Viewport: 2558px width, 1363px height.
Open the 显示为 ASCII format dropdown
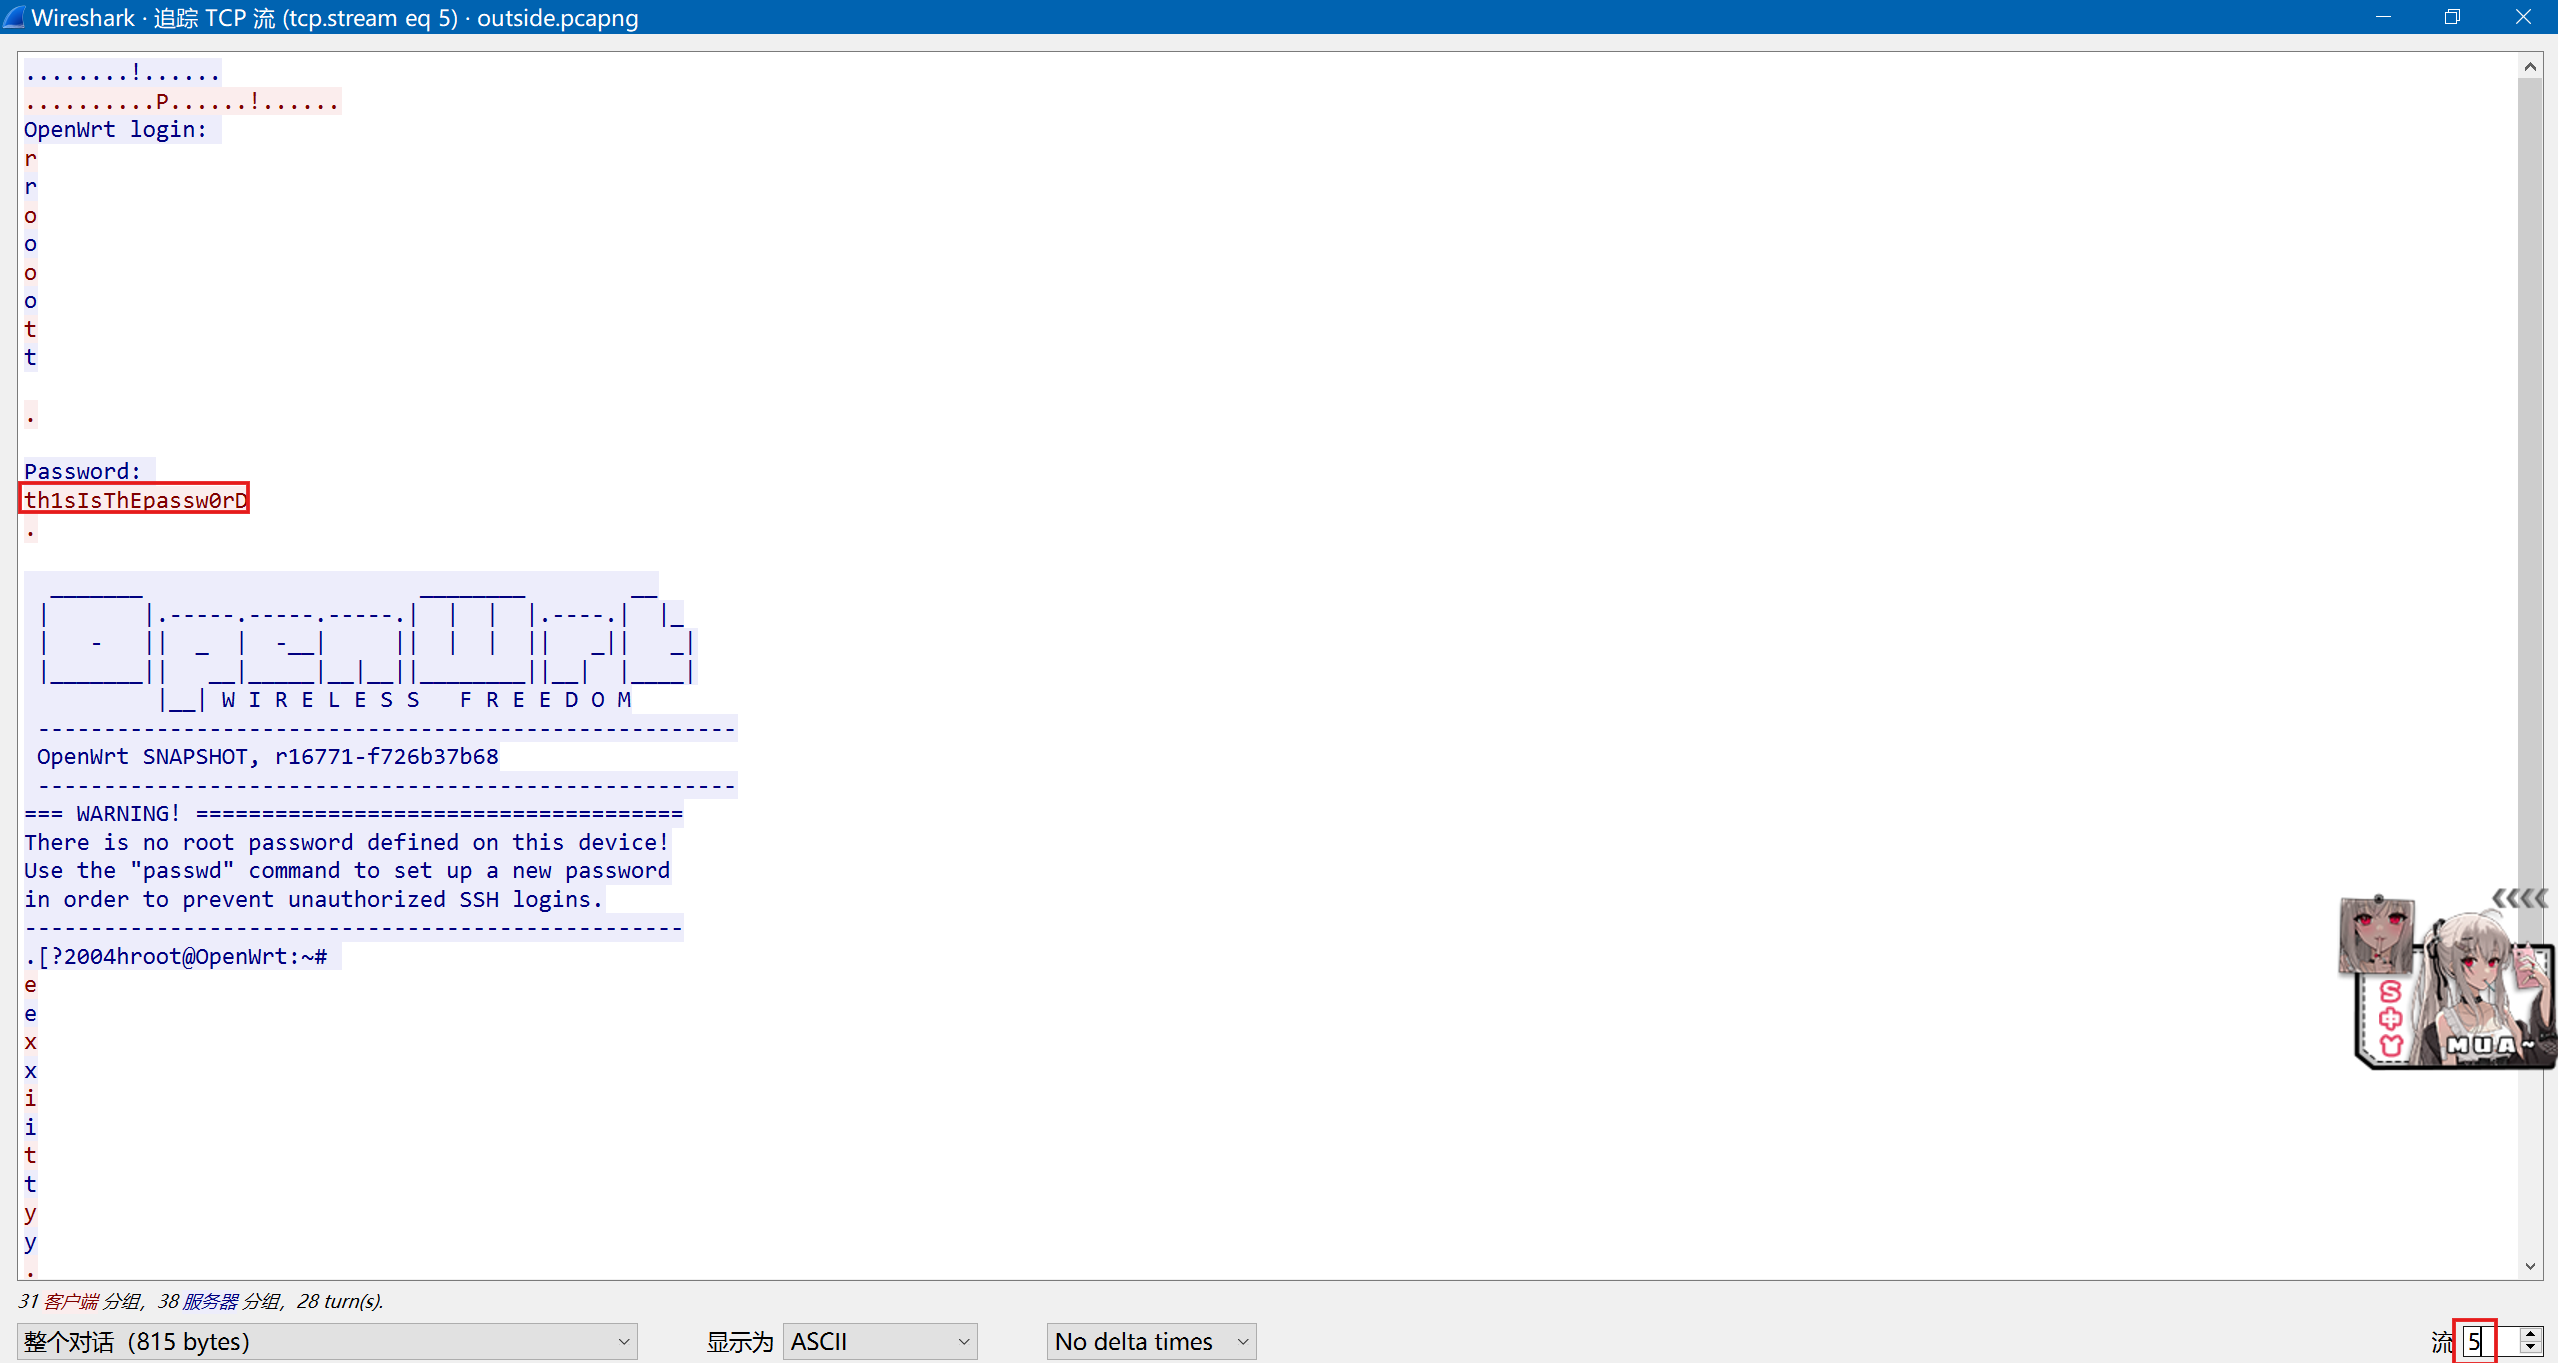pos(879,1341)
